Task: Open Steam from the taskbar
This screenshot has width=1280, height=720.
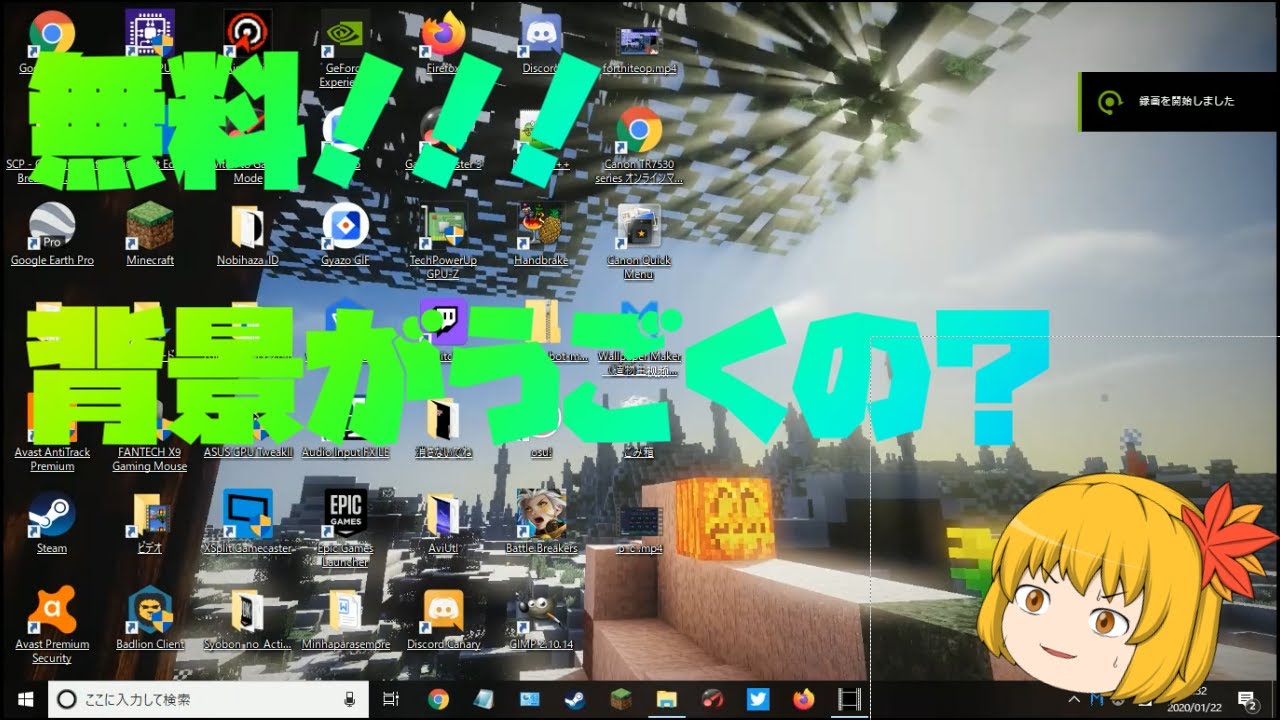Action: pyautogui.click(x=576, y=700)
